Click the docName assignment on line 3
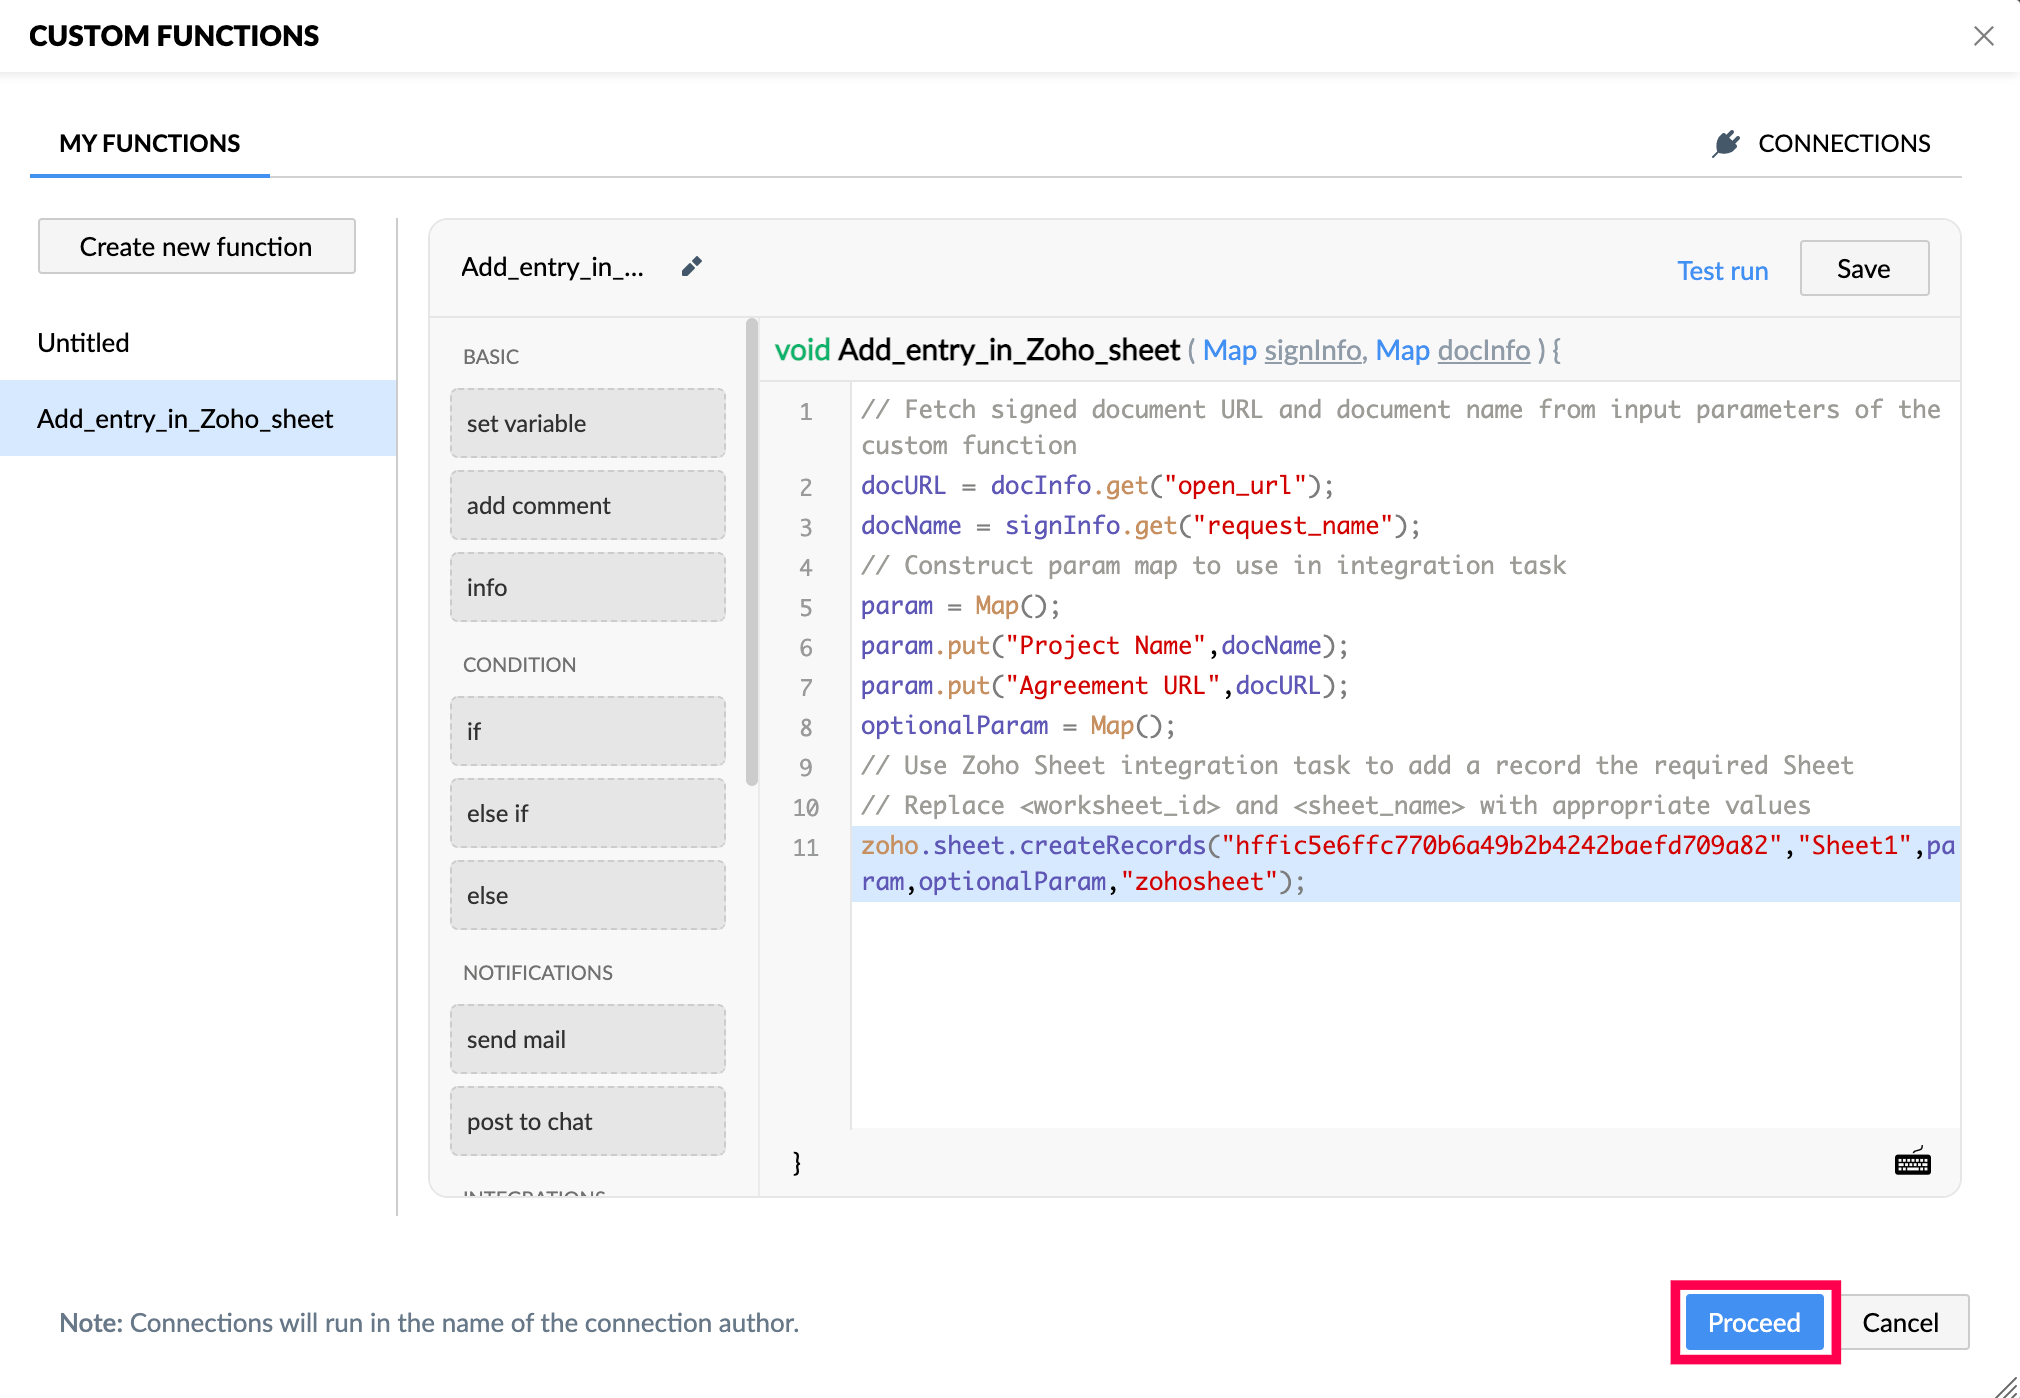 [x=1140, y=525]
